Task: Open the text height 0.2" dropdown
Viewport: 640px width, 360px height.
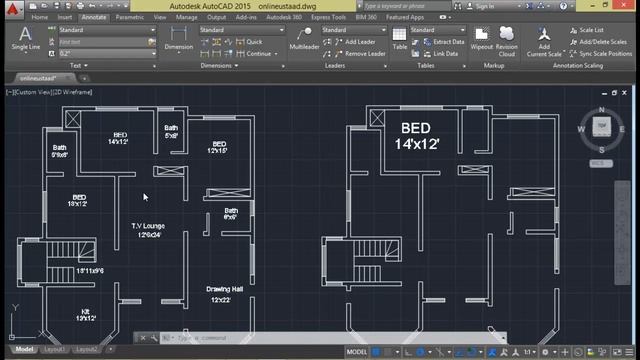Action: click(x=107, y=53)
